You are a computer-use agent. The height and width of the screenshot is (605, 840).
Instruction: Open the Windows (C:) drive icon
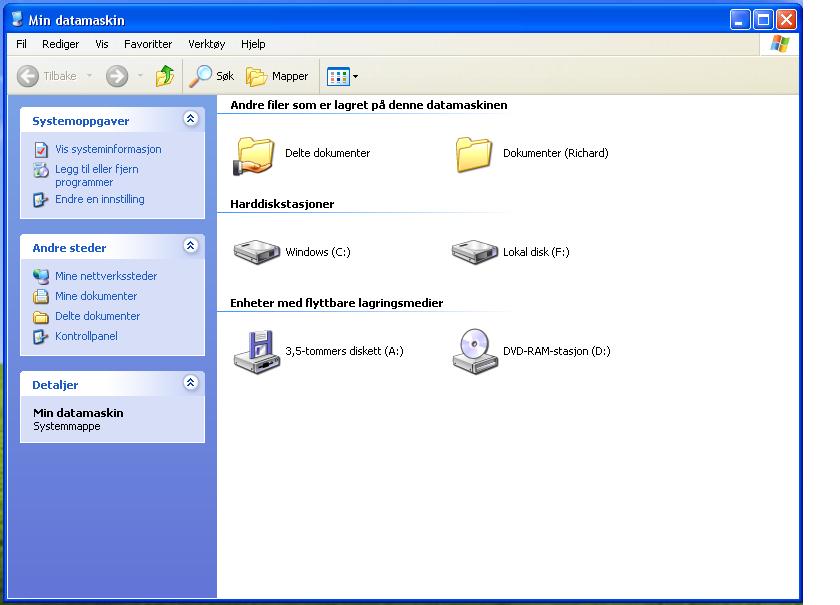(x=257, y=252)
